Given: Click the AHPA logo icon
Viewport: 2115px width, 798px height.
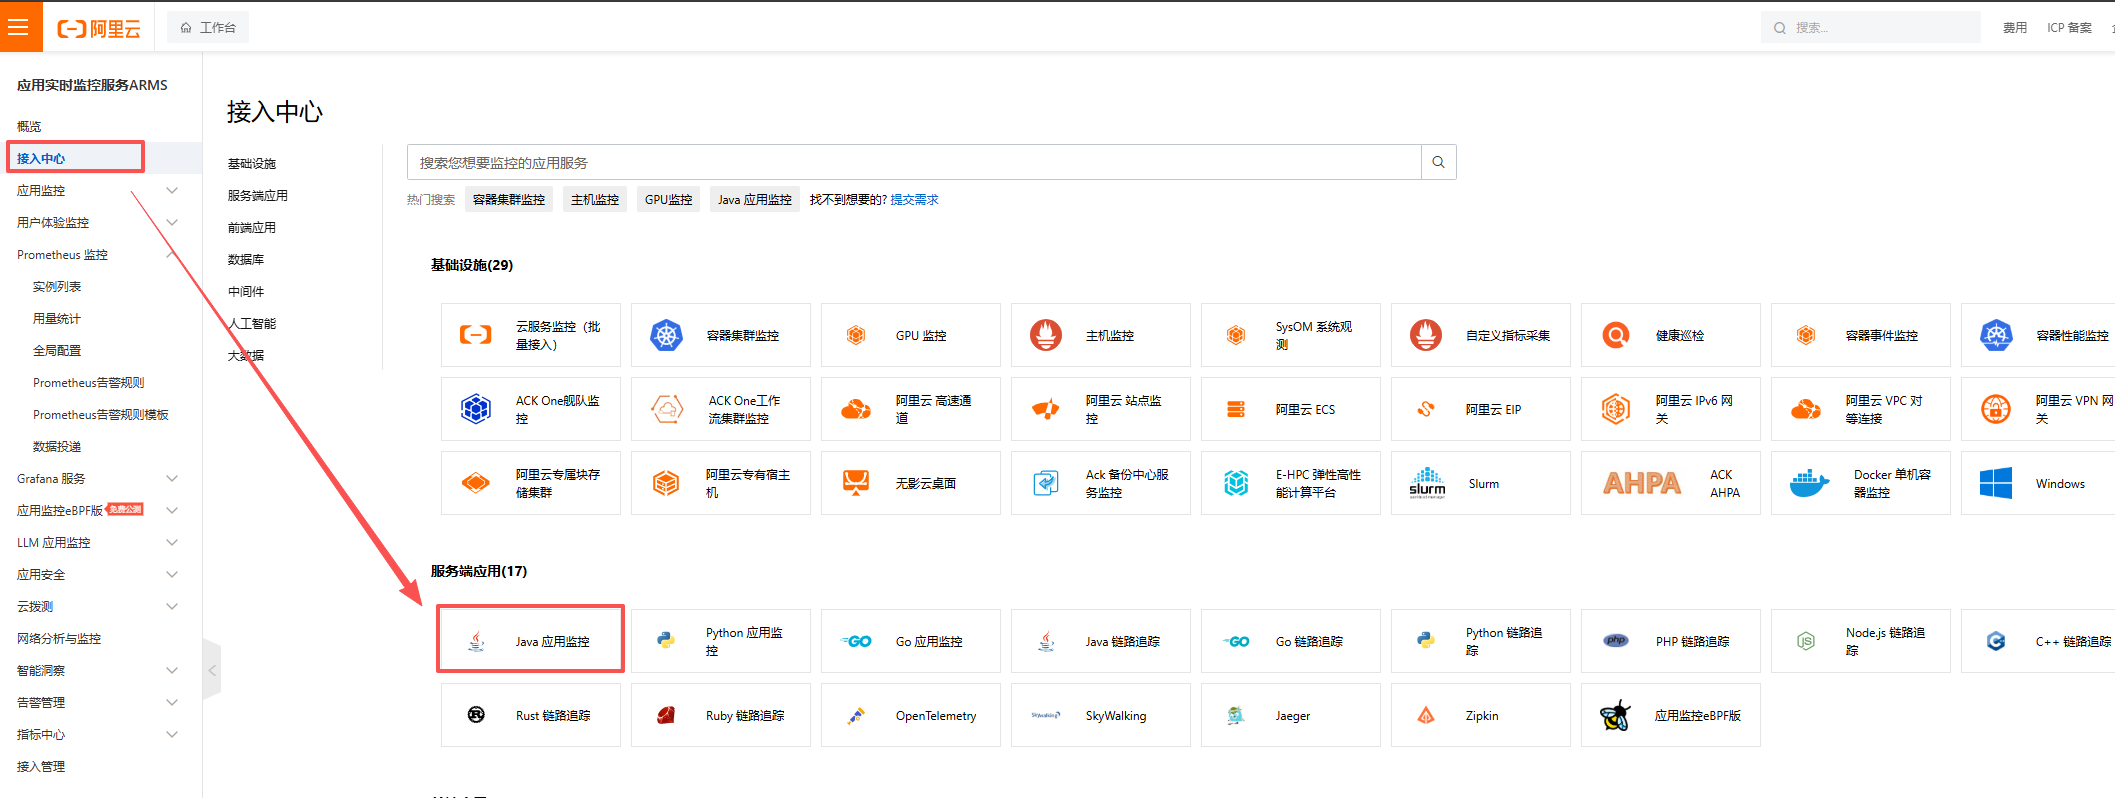Looking at the screenshot, I should [x=1641, y=484].
